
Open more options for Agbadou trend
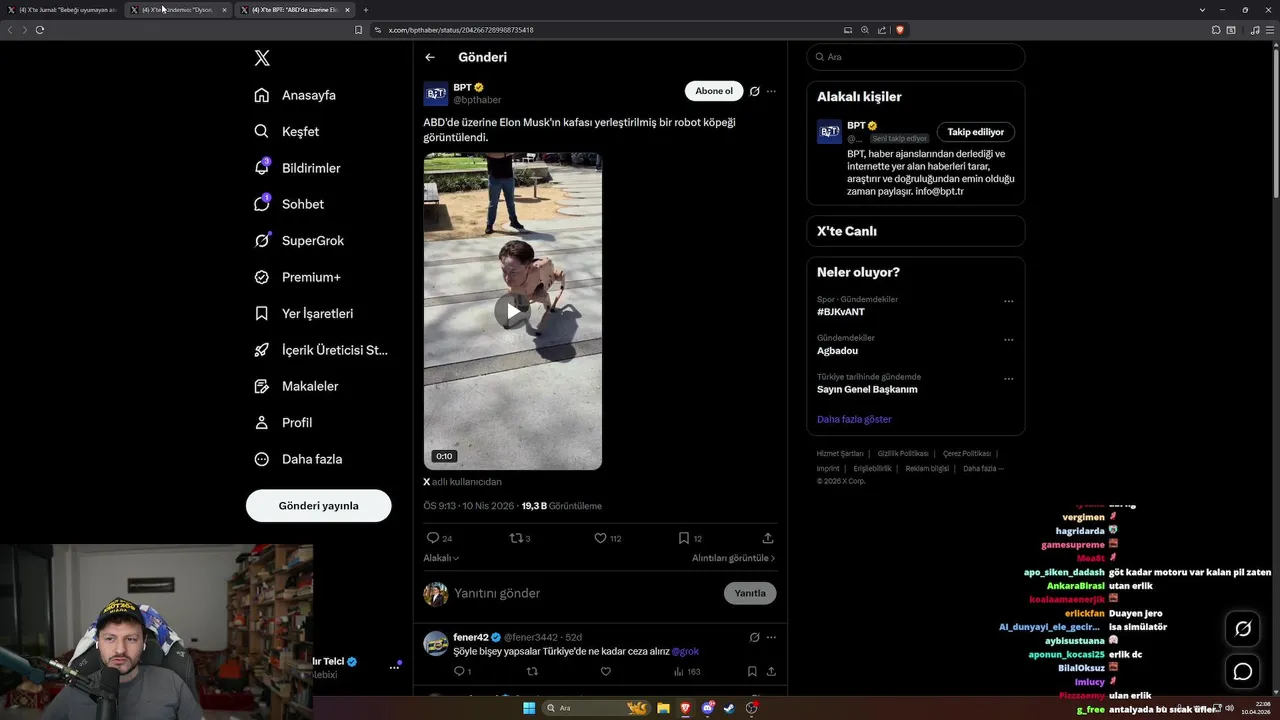point(1009,340)
